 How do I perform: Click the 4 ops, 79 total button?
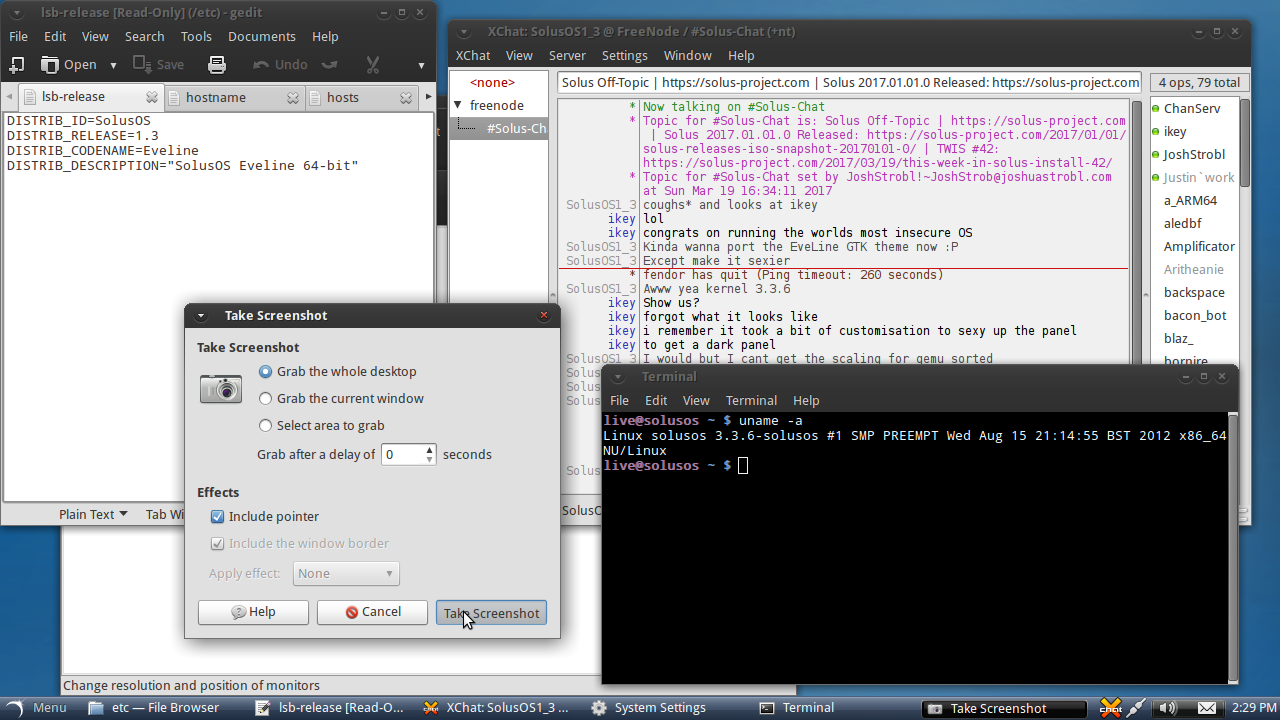[x=1199, y=82]
